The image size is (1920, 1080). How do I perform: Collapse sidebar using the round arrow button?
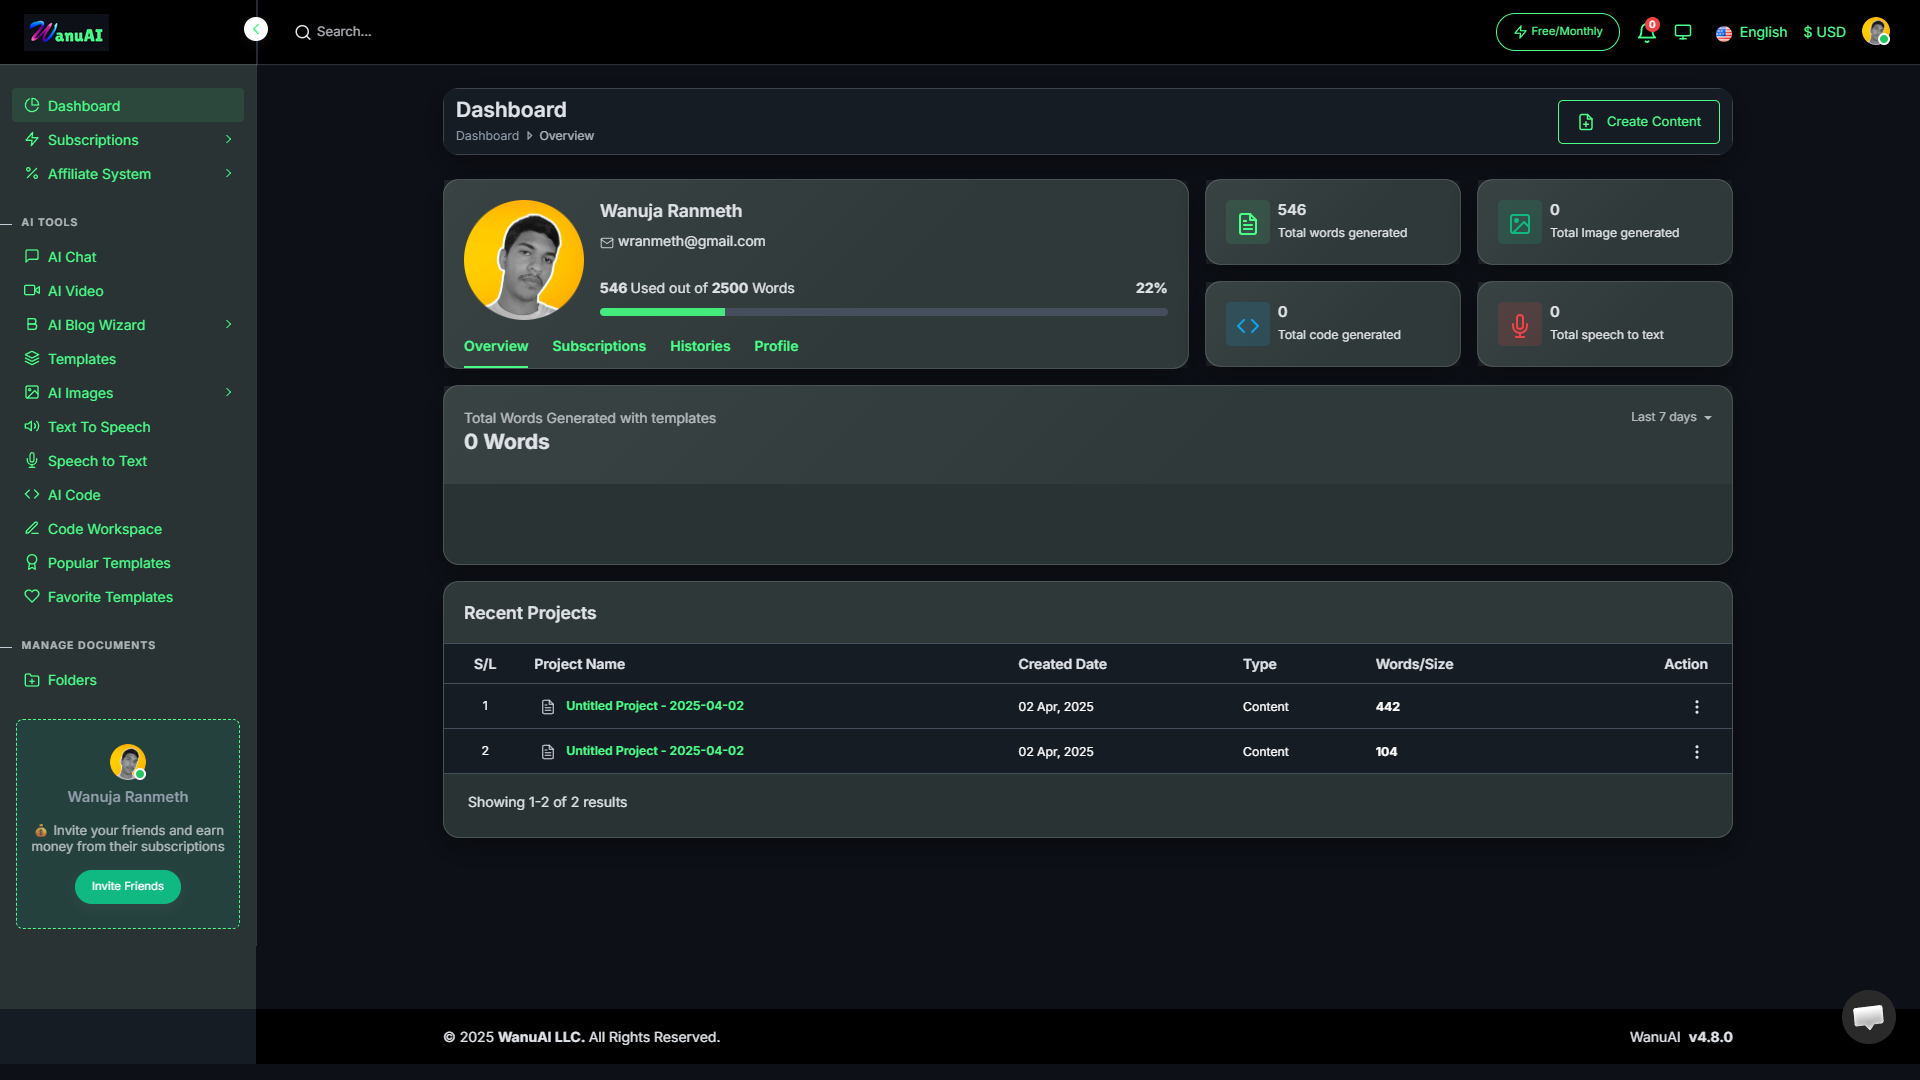256,30
